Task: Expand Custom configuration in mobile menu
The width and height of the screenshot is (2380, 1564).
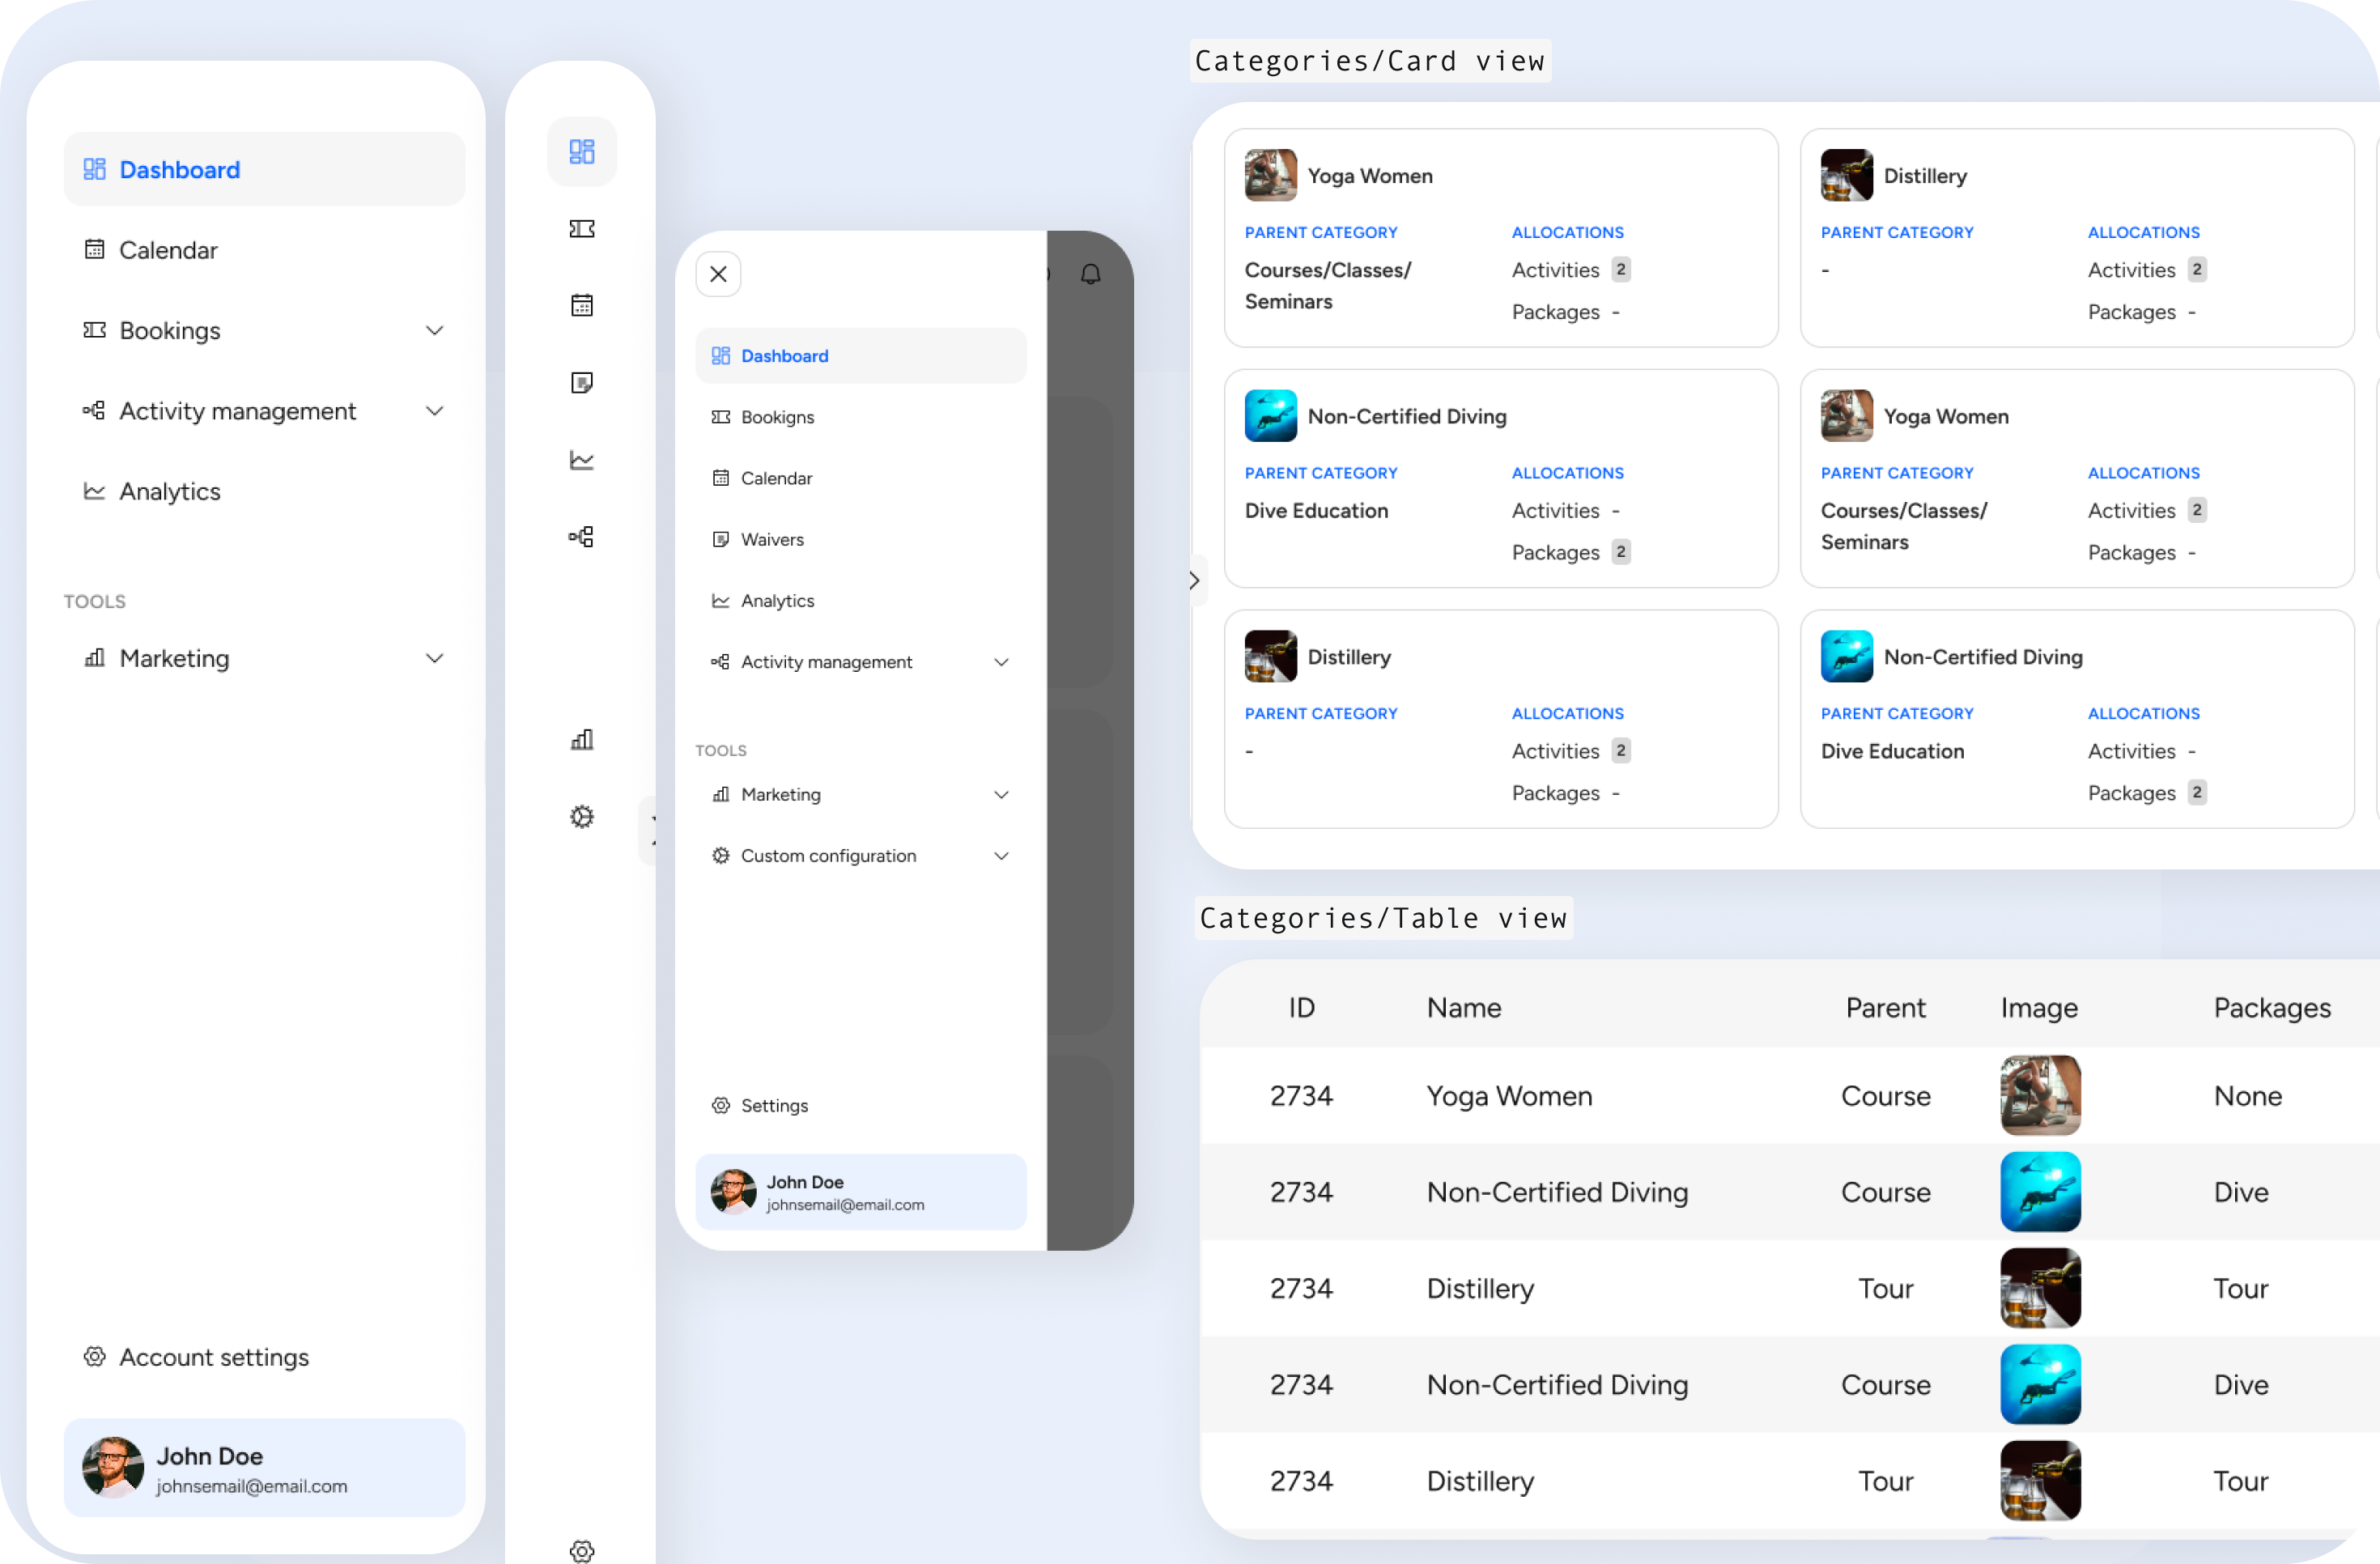Action: tap(1001, 856)
